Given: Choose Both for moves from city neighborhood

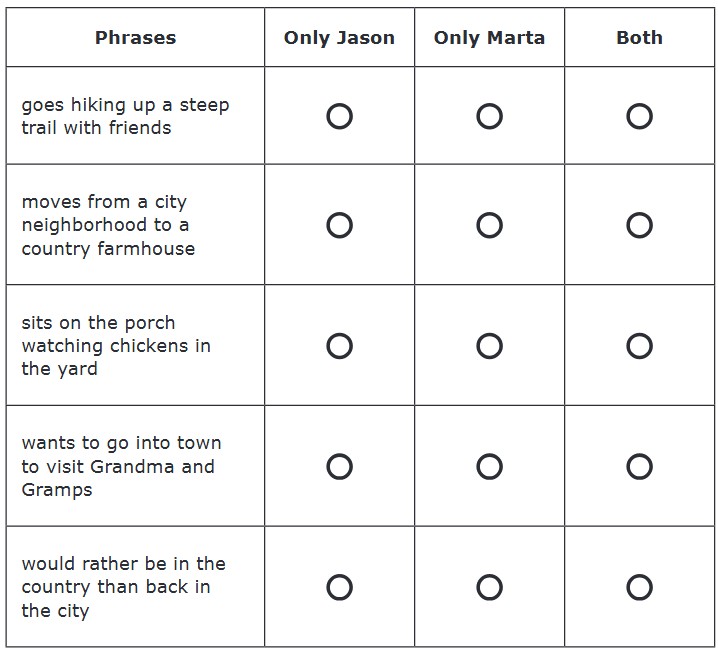Looking at the screenshot, I should (639, 225).
